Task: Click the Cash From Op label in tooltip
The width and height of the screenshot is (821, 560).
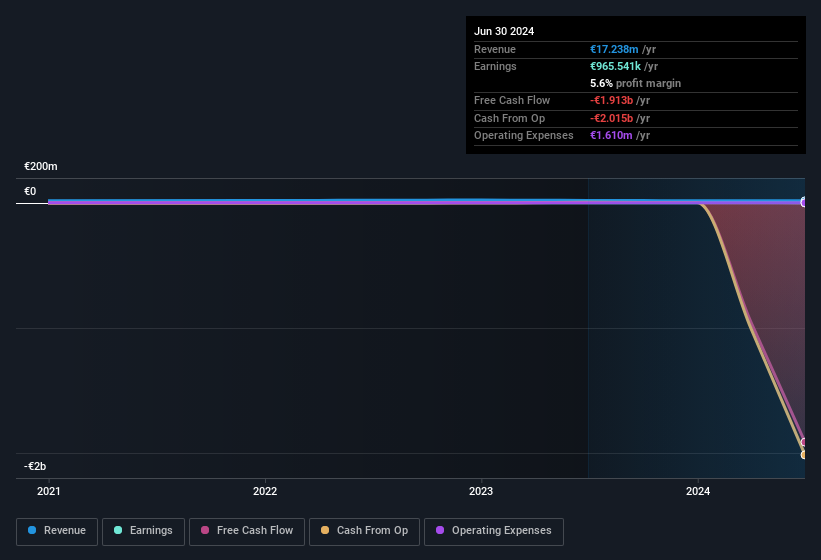Action: coord(509,118)
